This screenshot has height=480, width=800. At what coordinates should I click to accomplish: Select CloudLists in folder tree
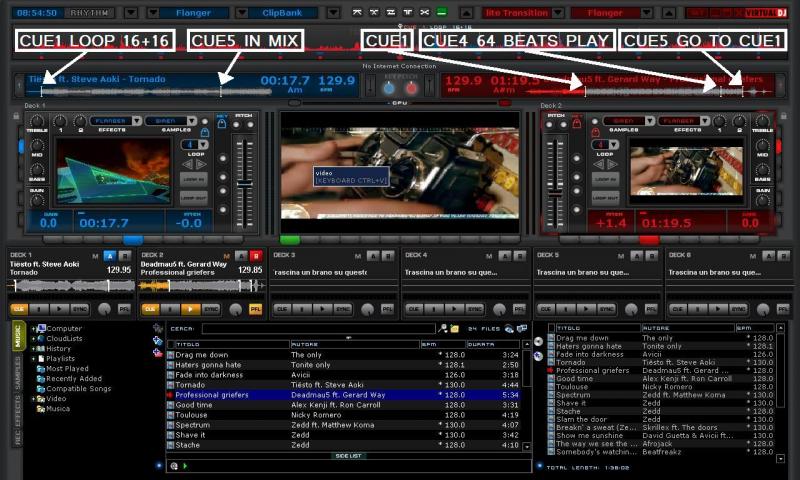pyautogui.click(x=64, y=339)
